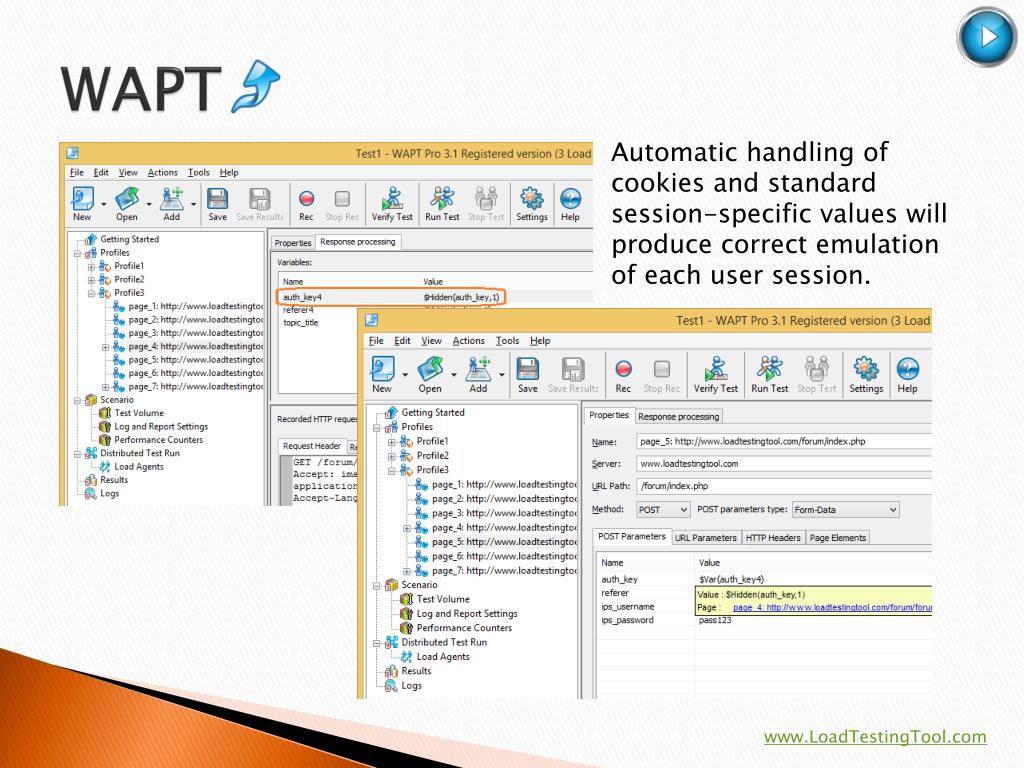Click Help icon in back WAPT window

coord(570,204)
